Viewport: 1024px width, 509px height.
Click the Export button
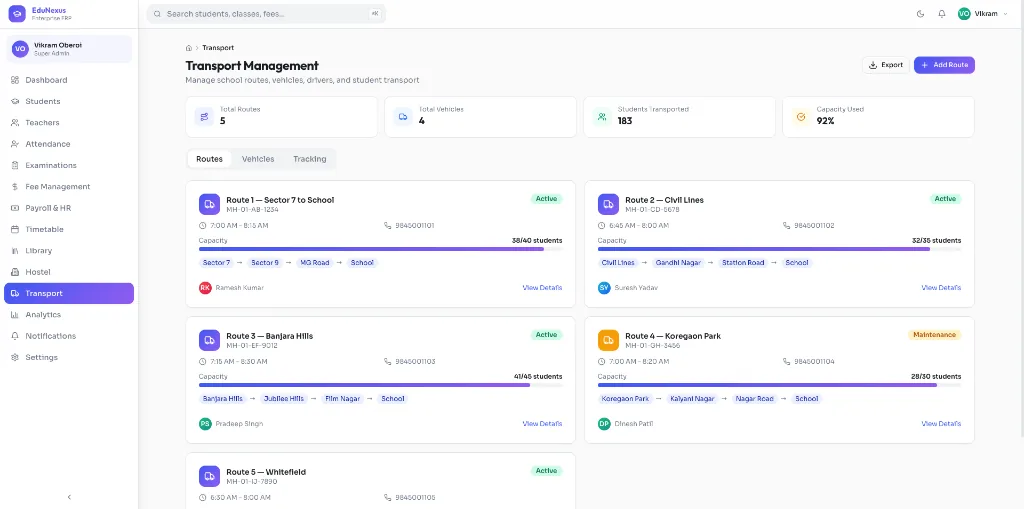point(886,65)
